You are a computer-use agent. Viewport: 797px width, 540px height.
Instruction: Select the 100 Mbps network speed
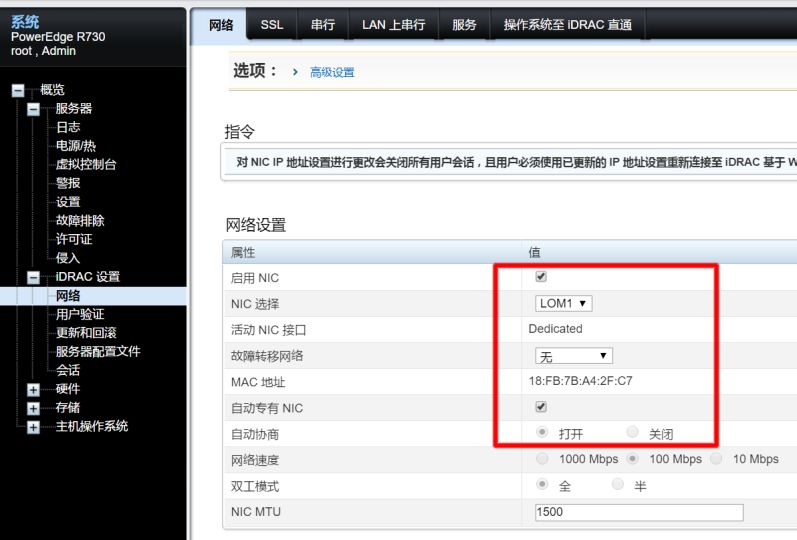[x=632, y=459]
